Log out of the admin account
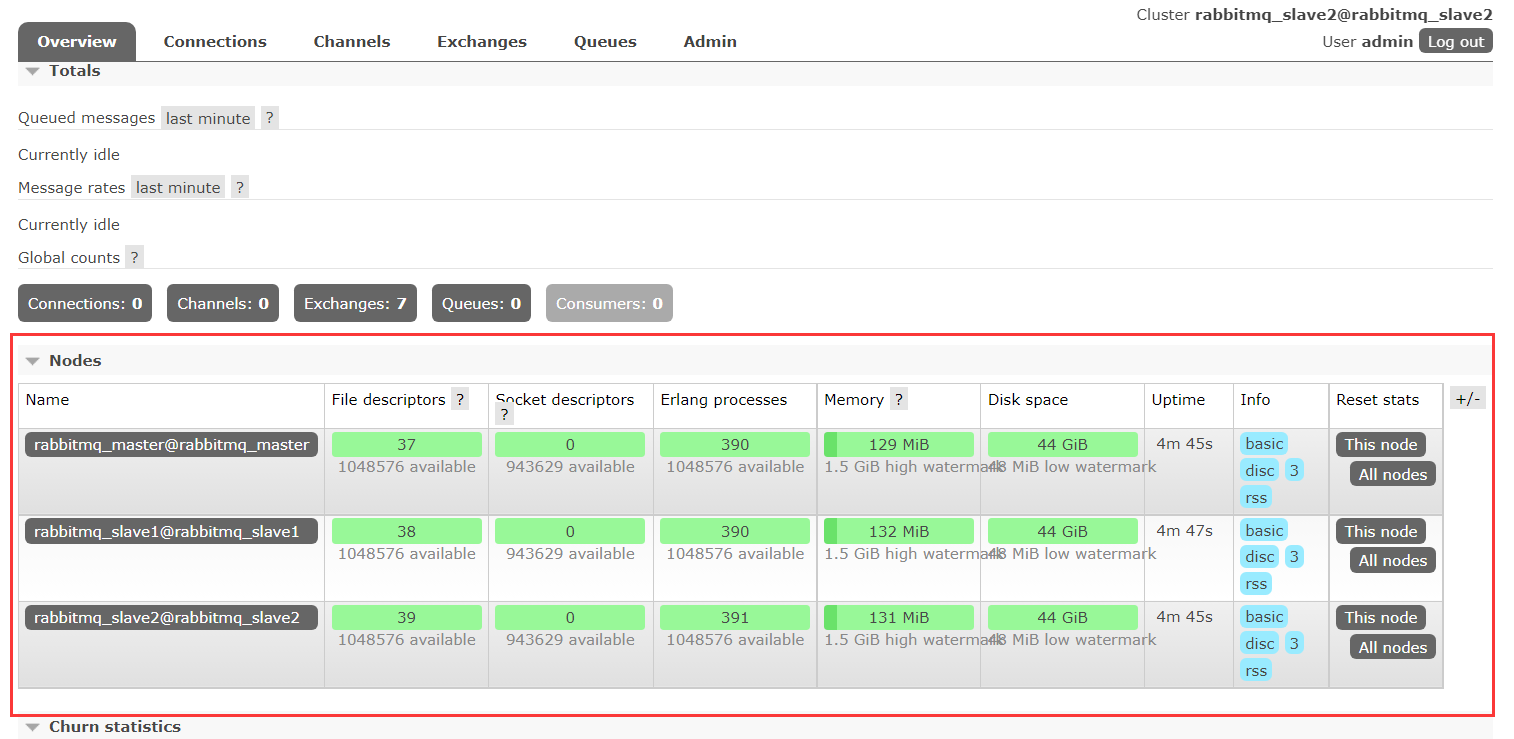The image size is (1514, 739). point(1456,41)
